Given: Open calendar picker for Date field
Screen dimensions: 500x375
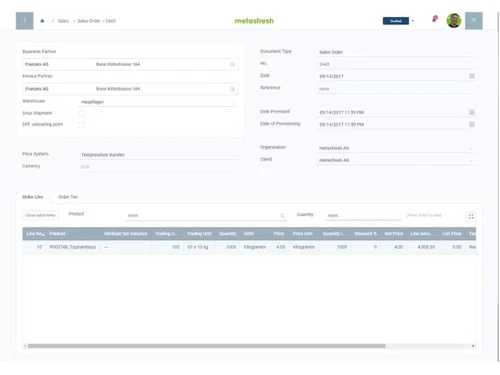Looking at the screenshot, I should pos(472,76).
